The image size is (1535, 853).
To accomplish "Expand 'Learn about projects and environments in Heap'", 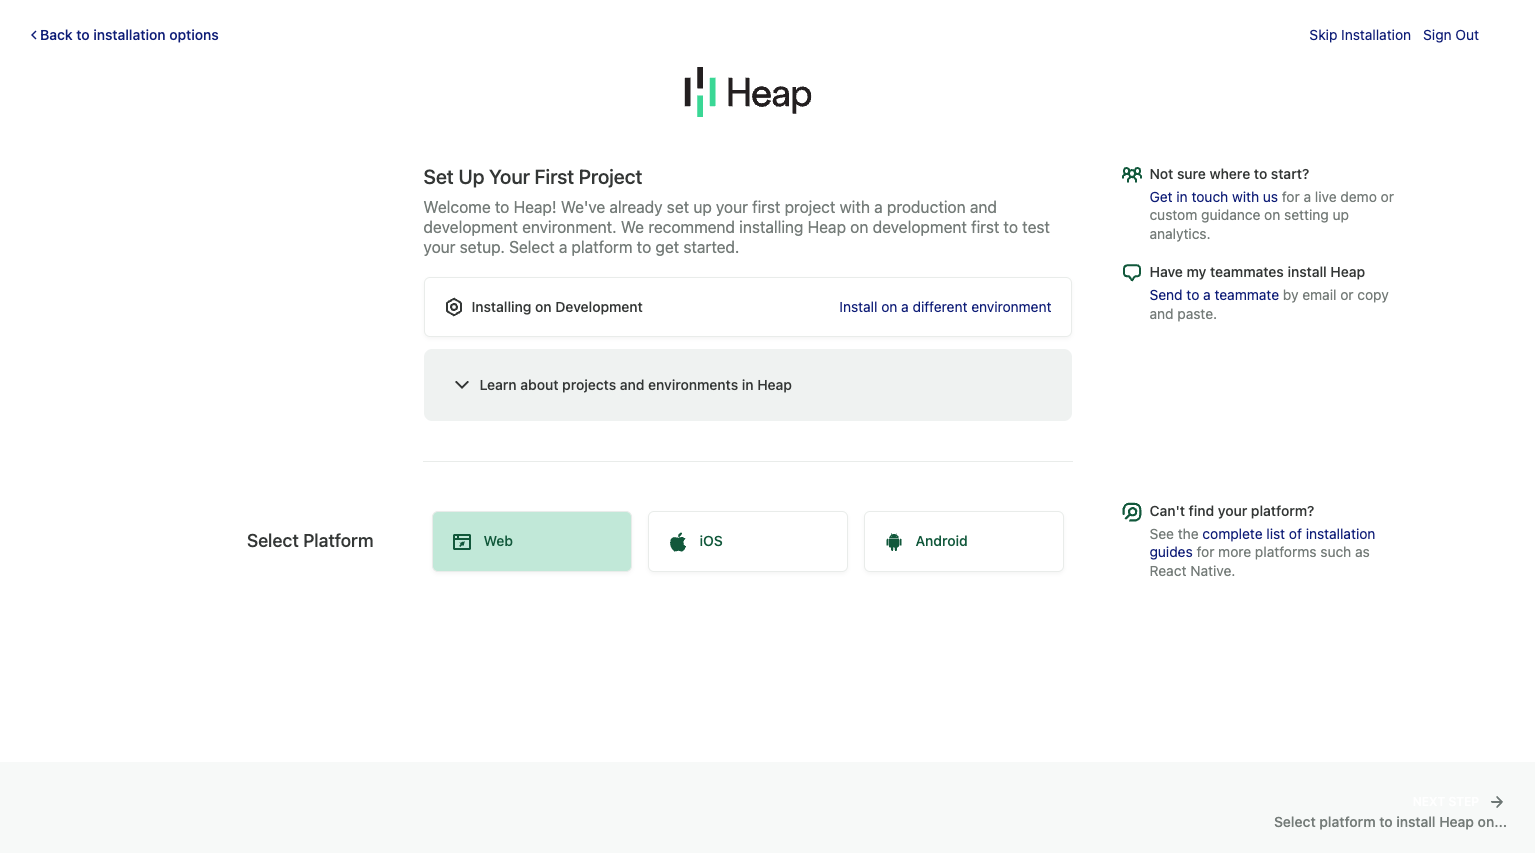I will (636, 385).
